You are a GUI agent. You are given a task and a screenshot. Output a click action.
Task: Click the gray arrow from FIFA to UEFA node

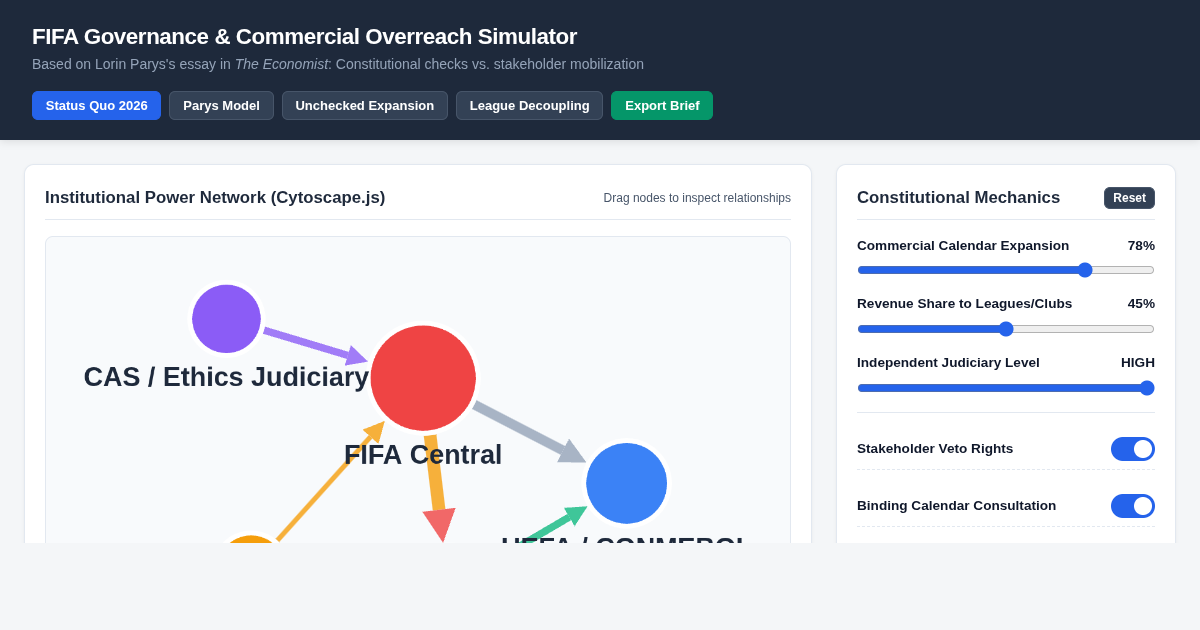[x=528, y=432]
